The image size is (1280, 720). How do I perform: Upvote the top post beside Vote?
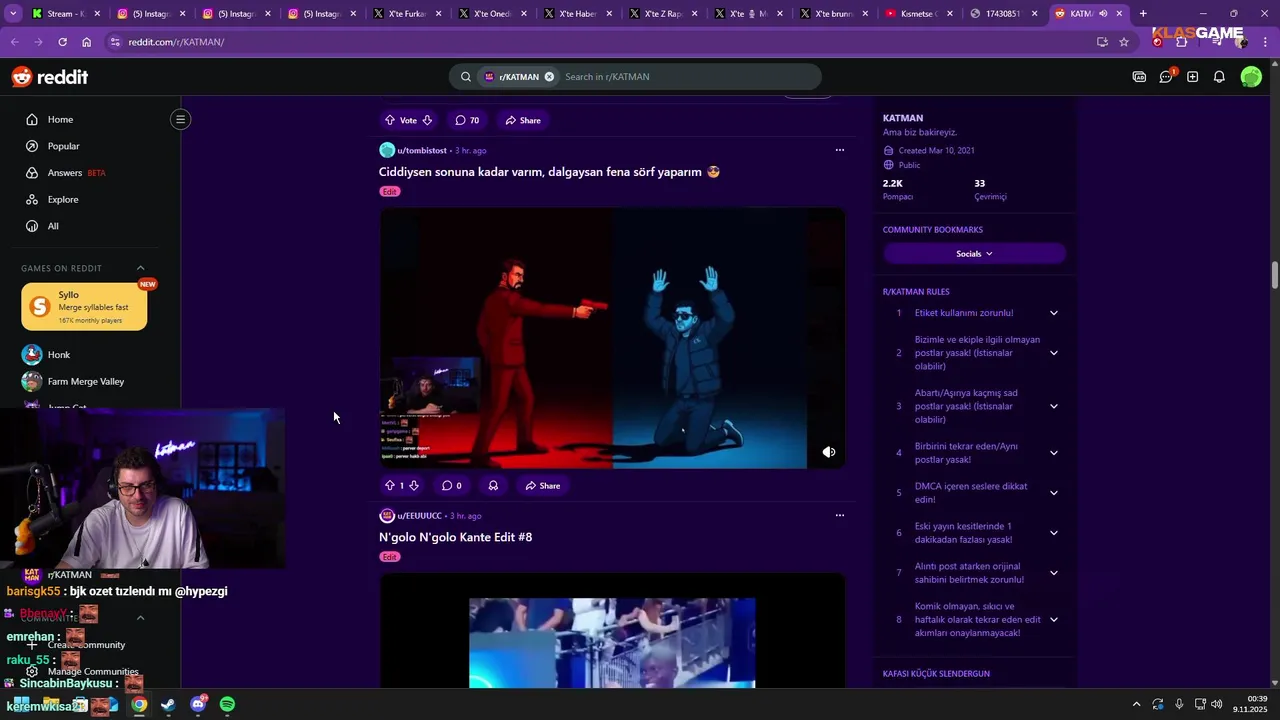[x=390, y=120]
